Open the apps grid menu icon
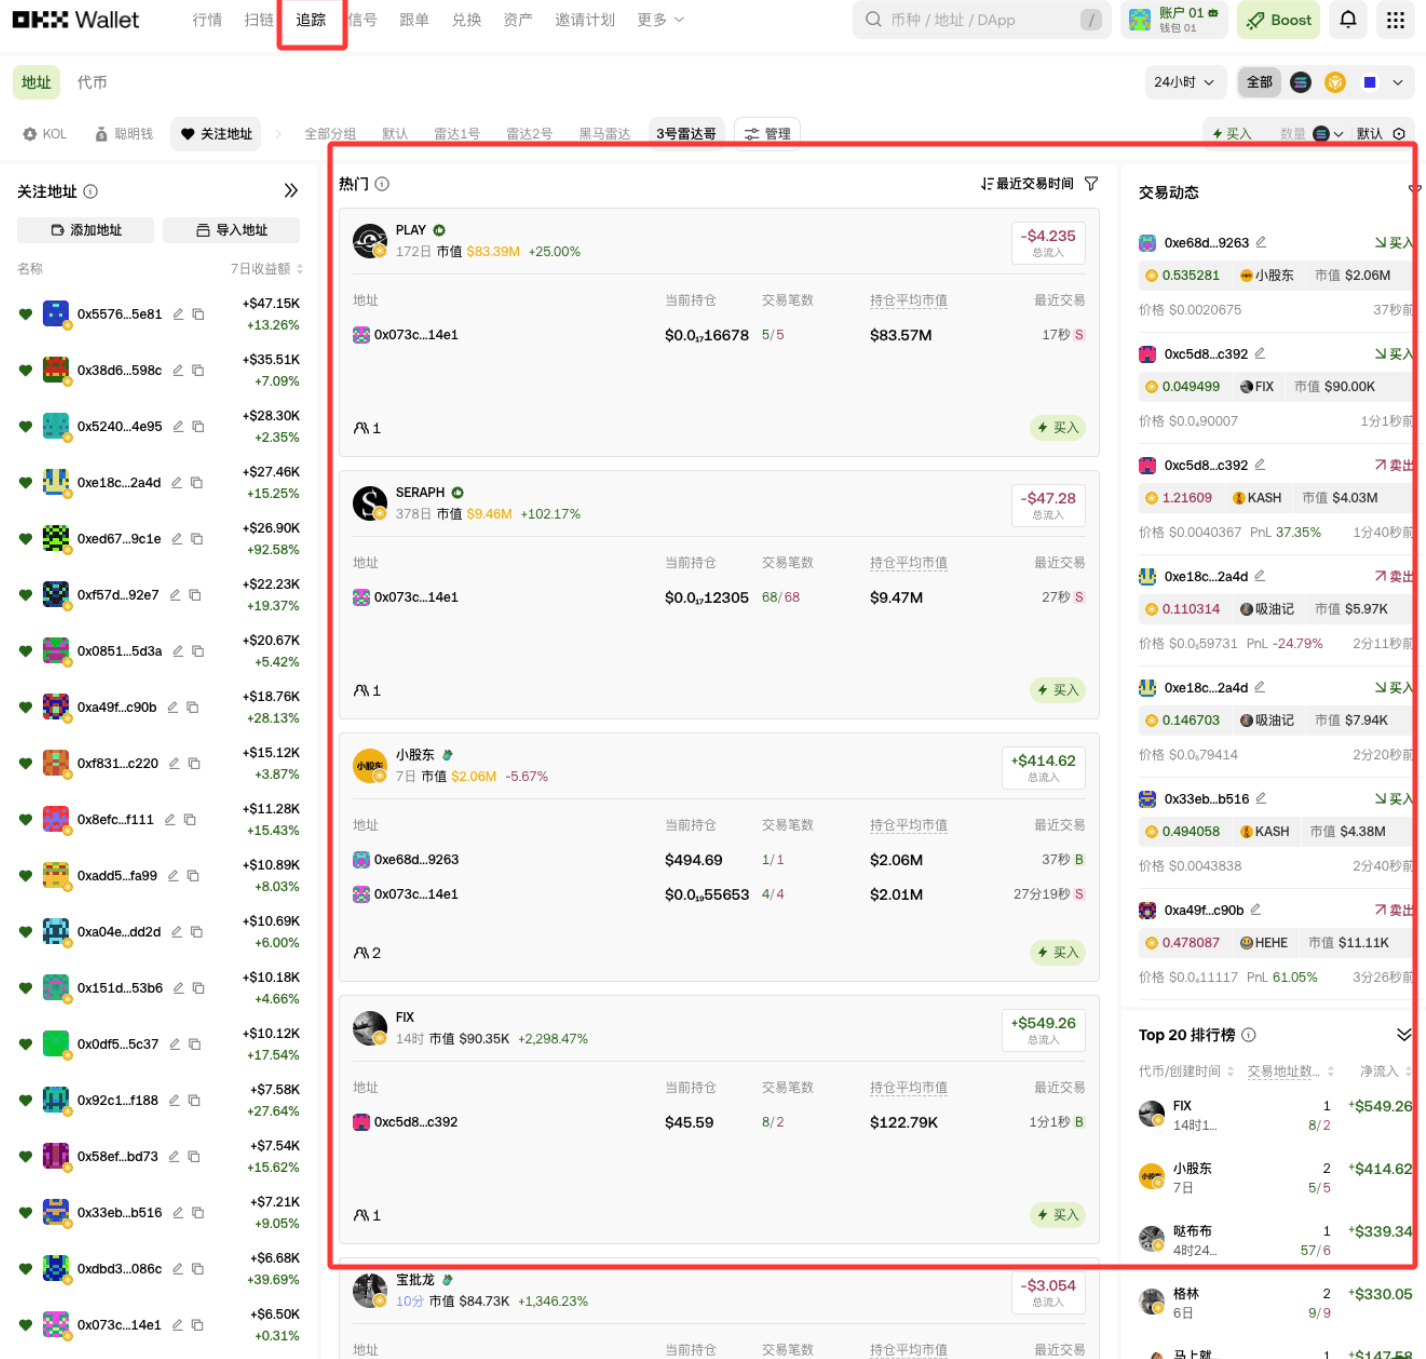 [1395, 20]
